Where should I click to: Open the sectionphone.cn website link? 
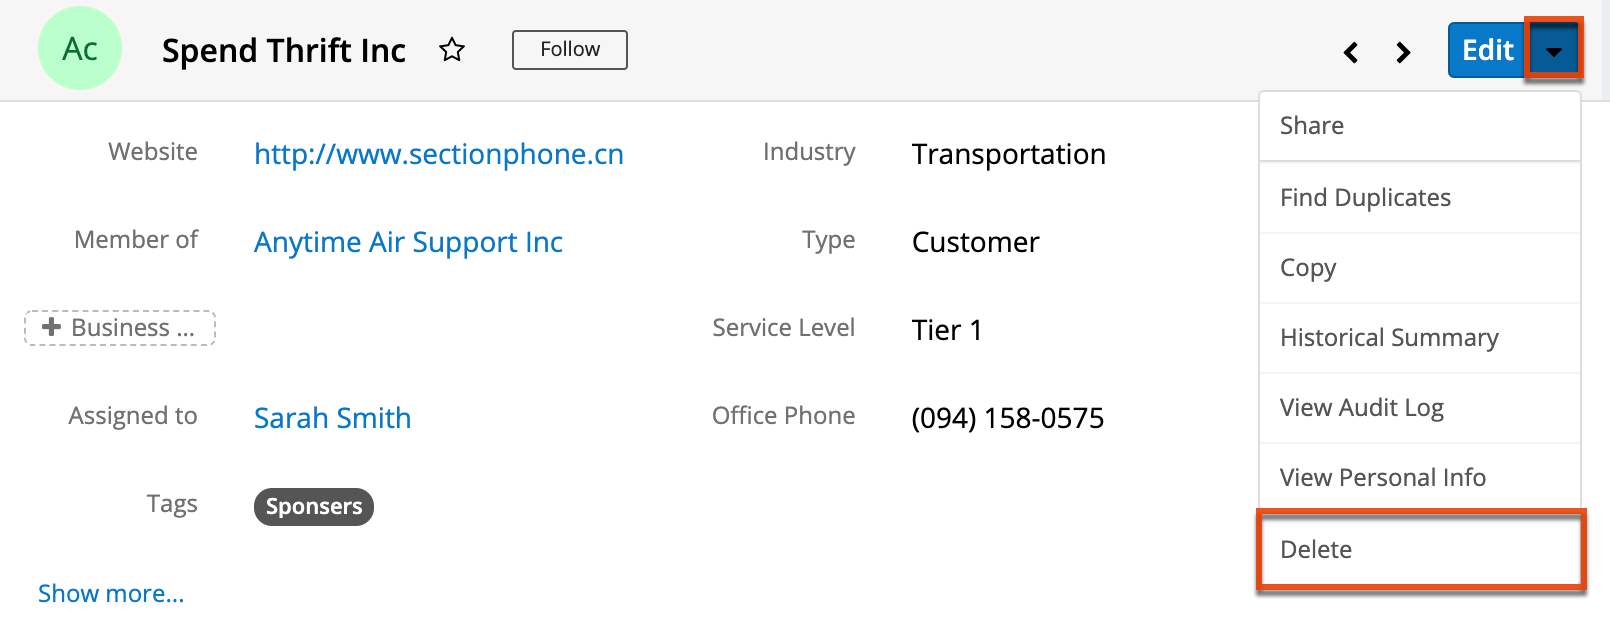[x=438, y=153]
